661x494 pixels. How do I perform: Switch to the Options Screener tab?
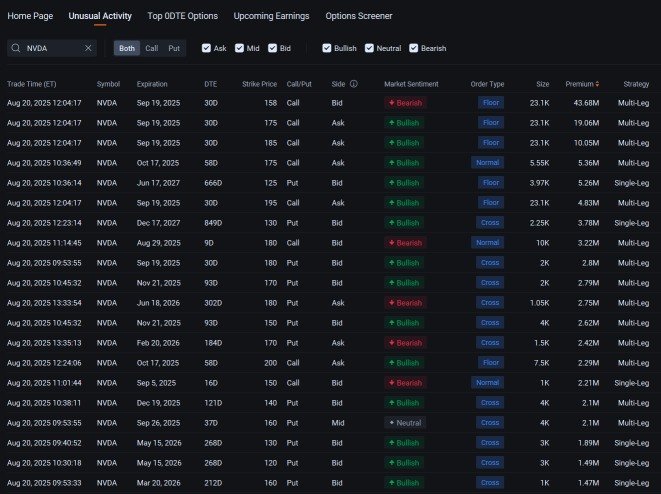tap(359, 16)
